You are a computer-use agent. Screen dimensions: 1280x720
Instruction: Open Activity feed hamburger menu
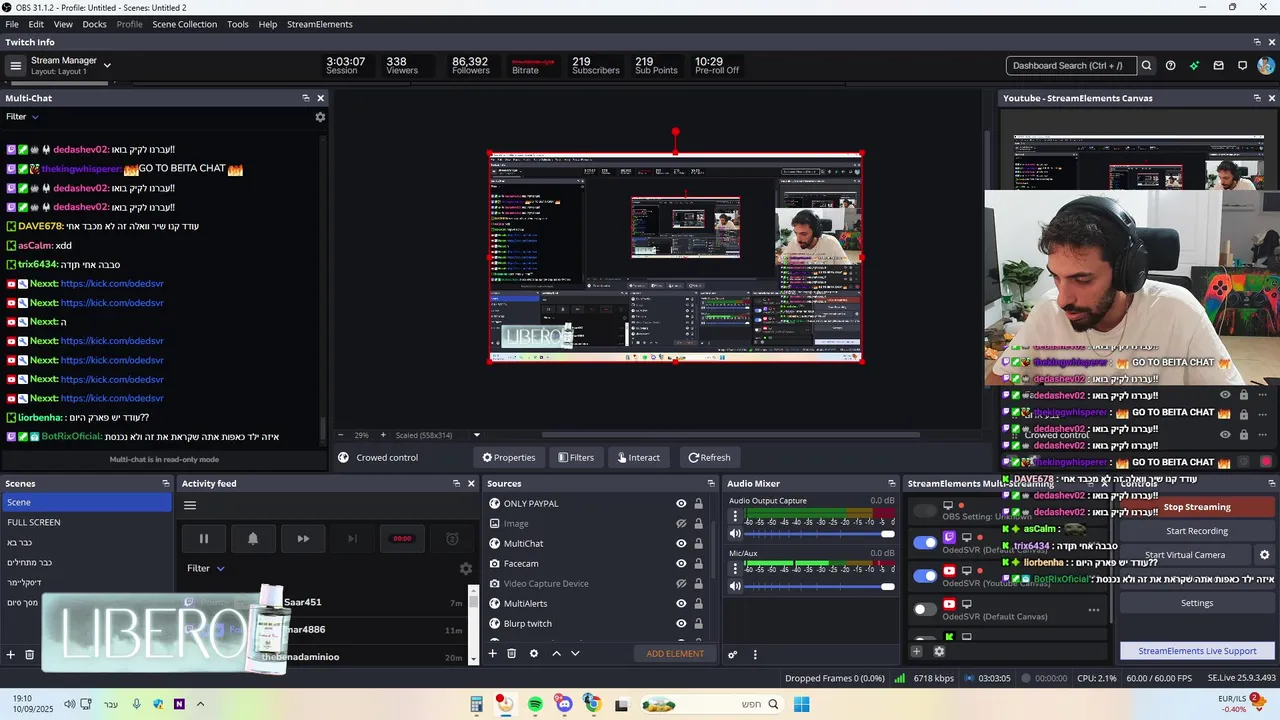(190, 505)
